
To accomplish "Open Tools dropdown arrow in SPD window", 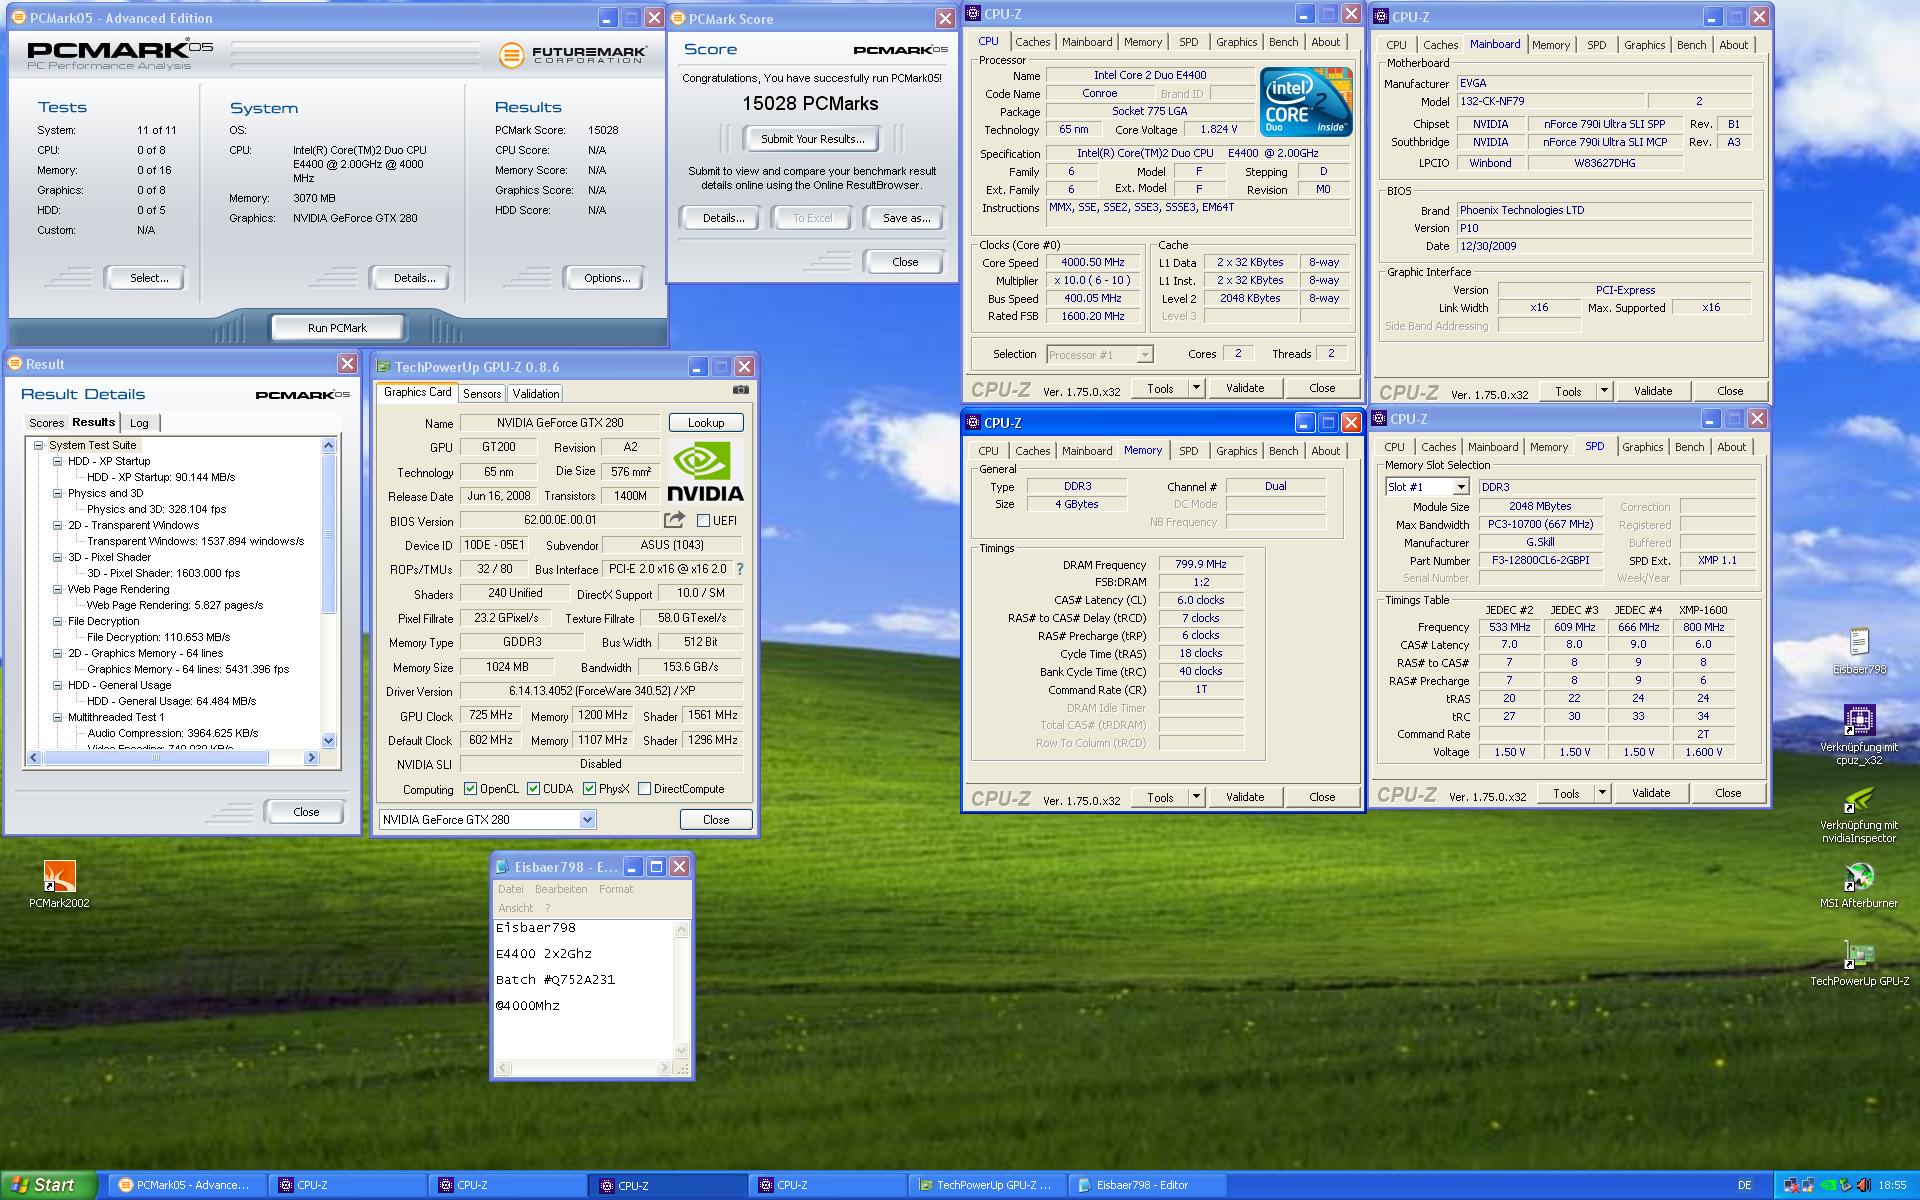I will [1601, 793].
